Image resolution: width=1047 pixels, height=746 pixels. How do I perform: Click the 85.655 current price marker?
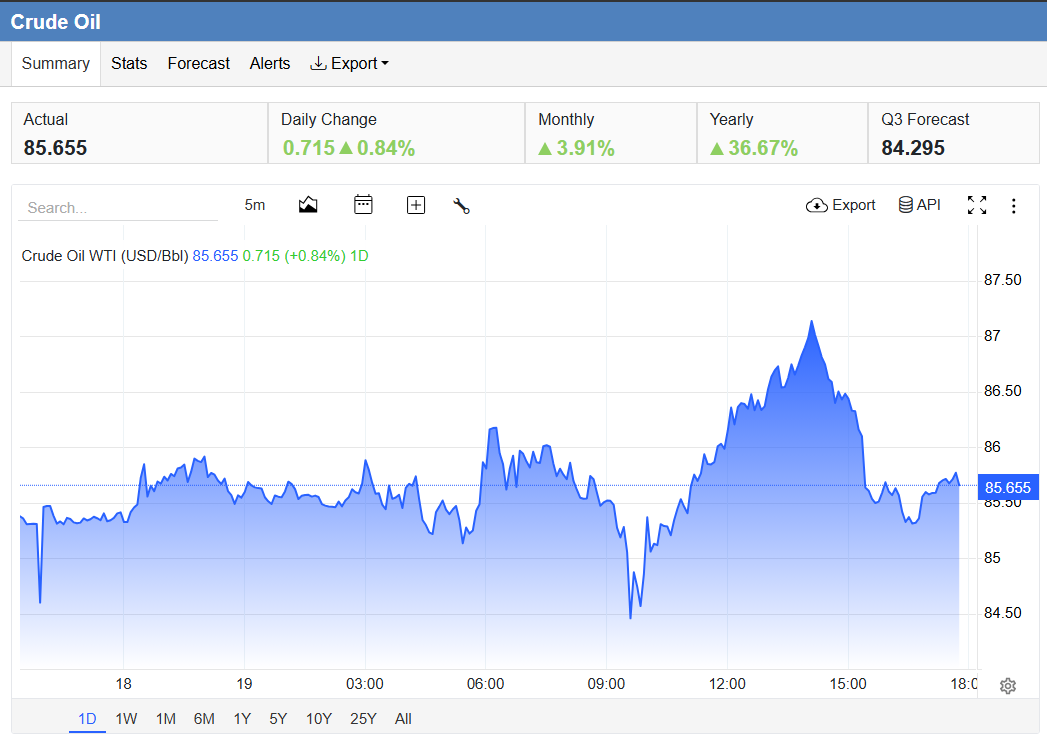pos(1008,488)
